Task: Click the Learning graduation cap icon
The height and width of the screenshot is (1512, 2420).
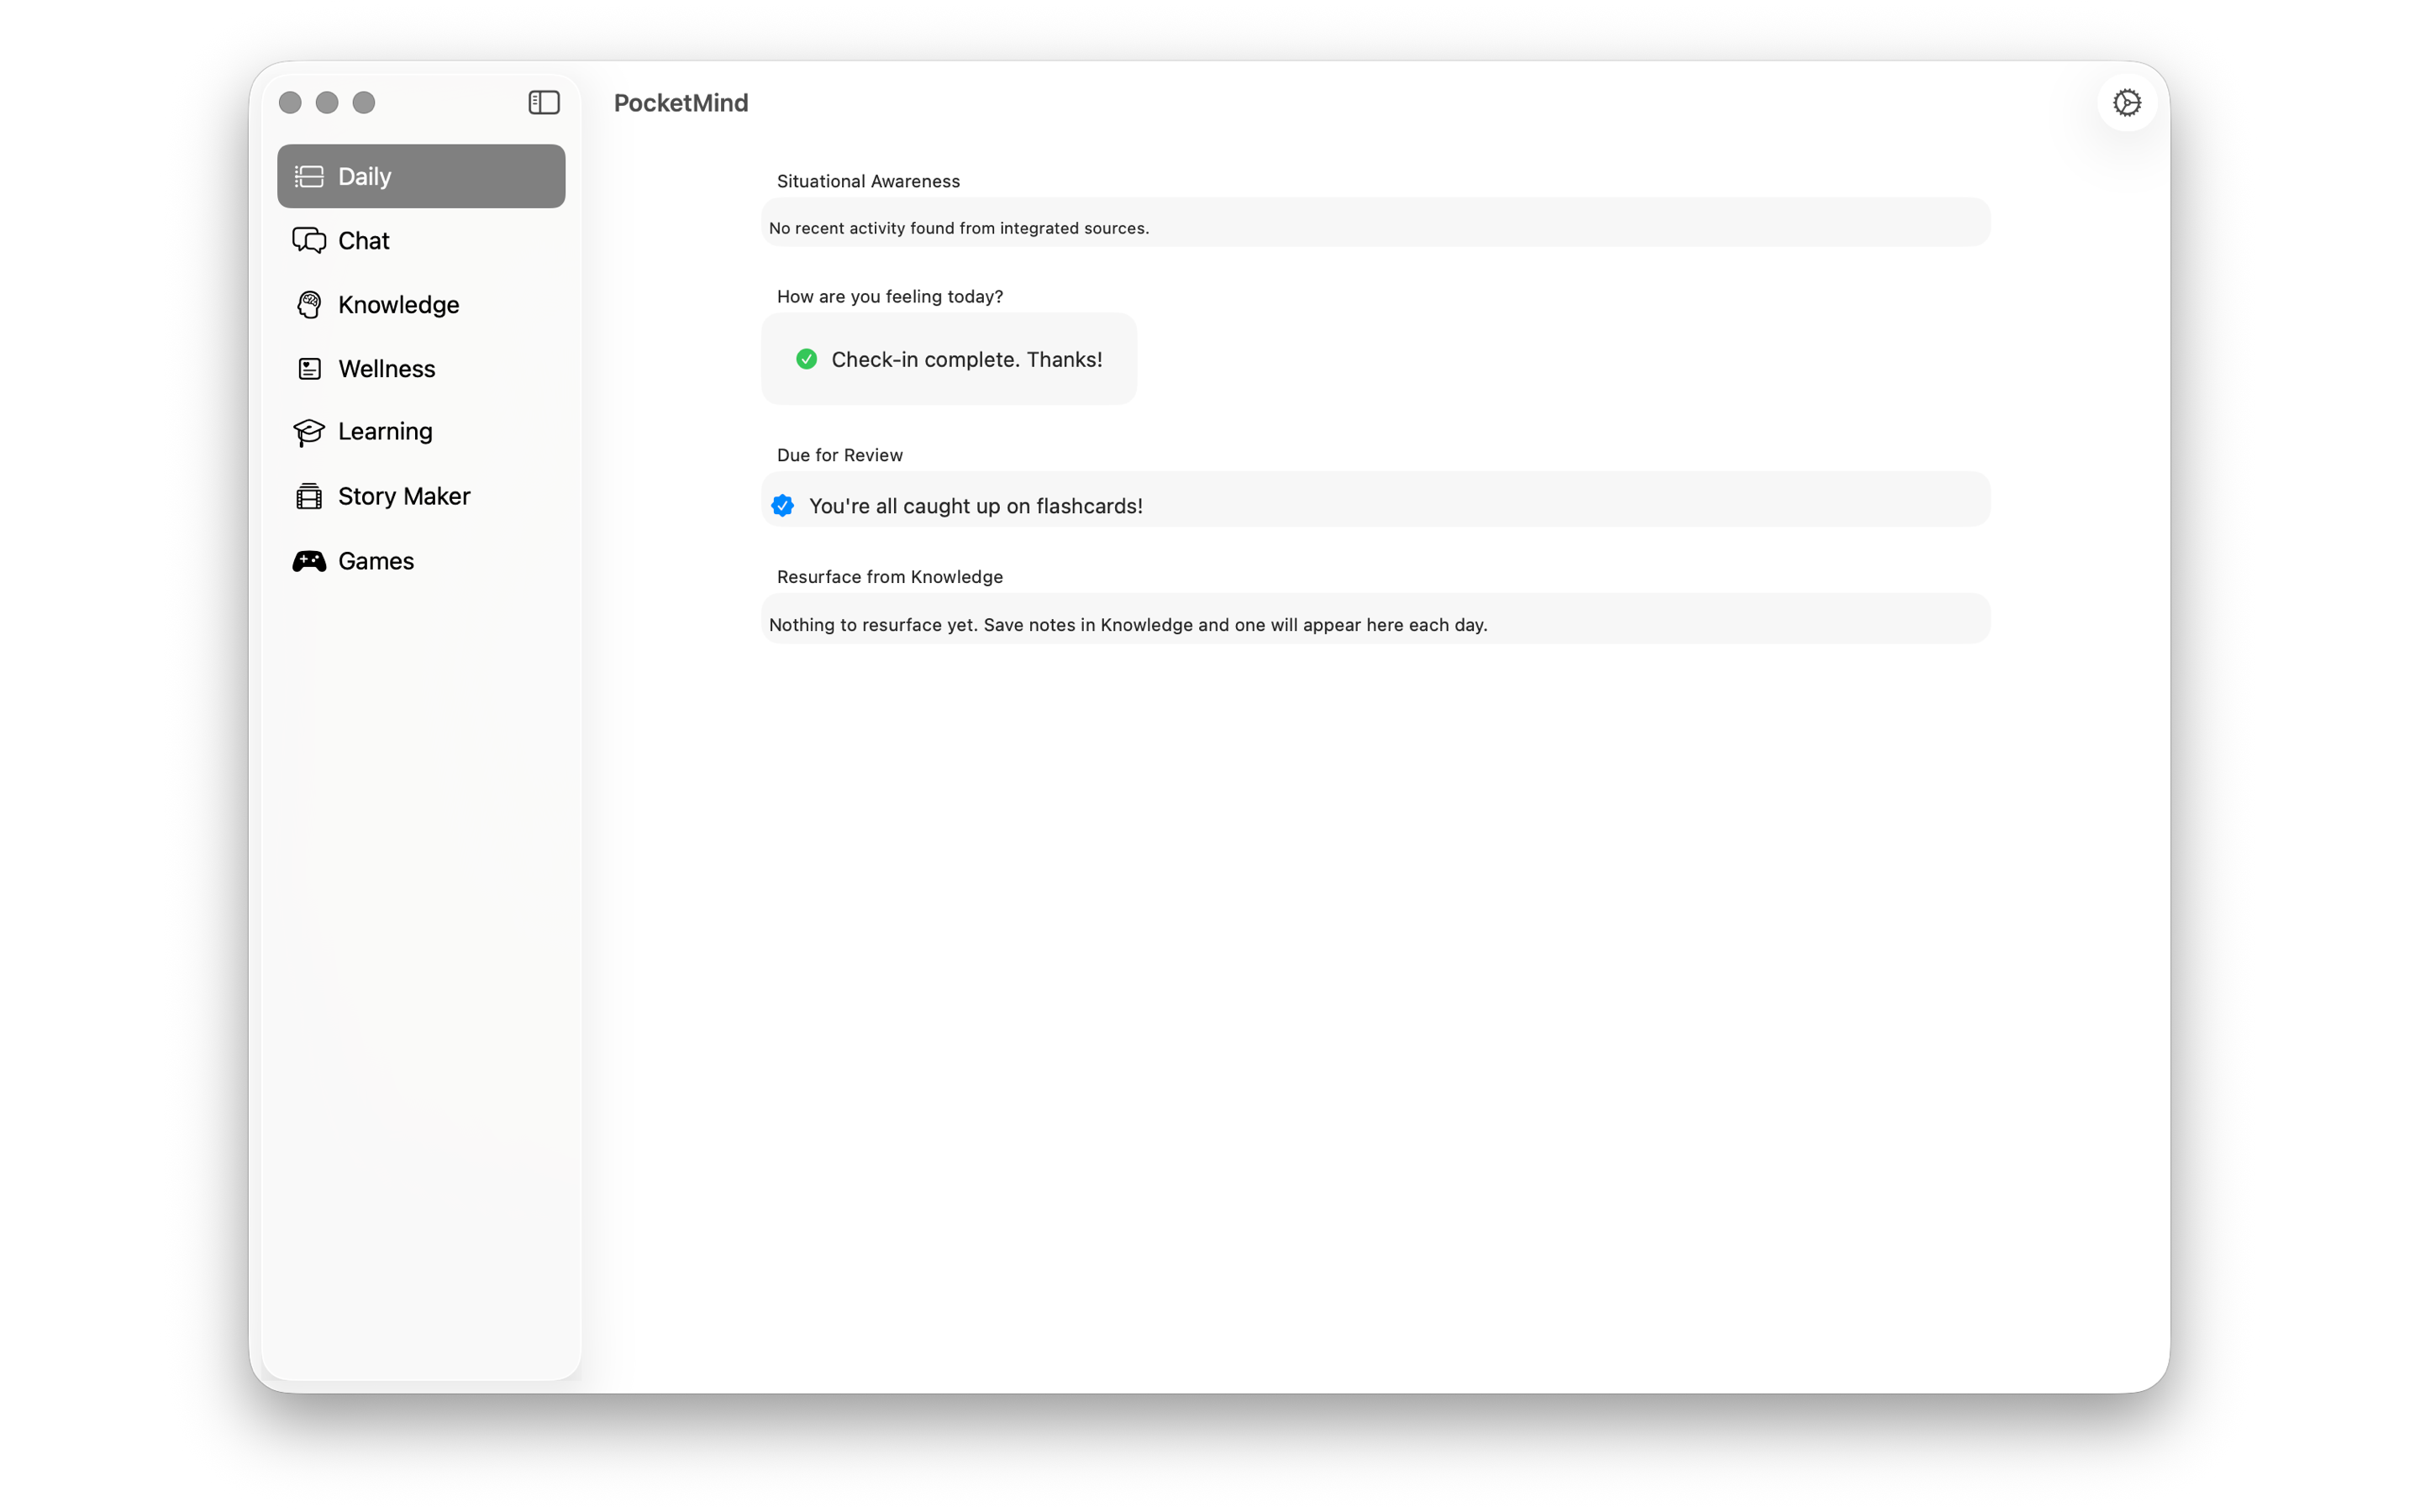Action: click(309, 432)
